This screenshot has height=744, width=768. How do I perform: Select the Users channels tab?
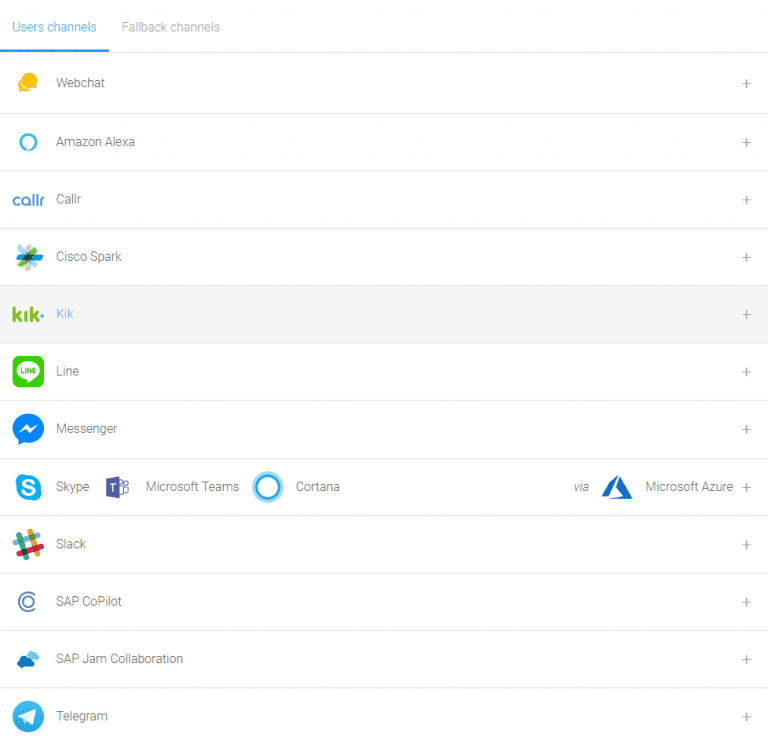click(54, 27)
